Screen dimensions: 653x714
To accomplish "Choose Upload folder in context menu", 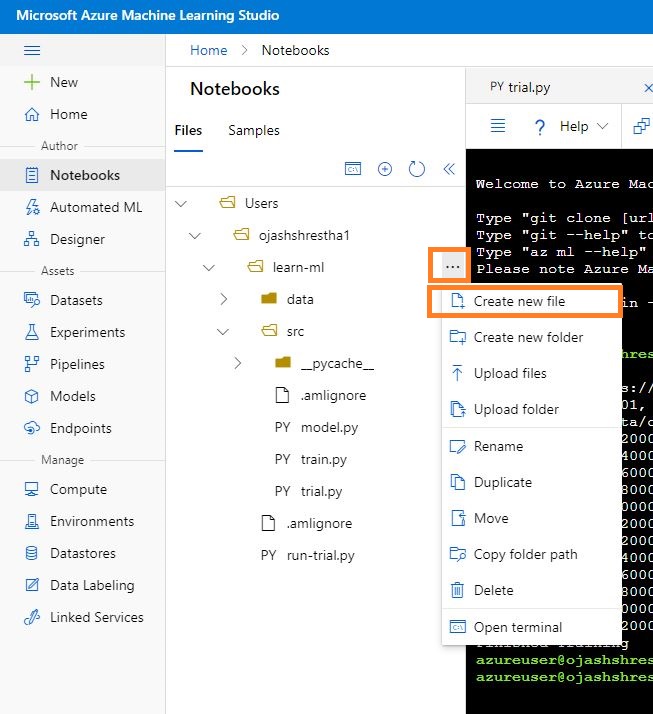I will point(531,409).
